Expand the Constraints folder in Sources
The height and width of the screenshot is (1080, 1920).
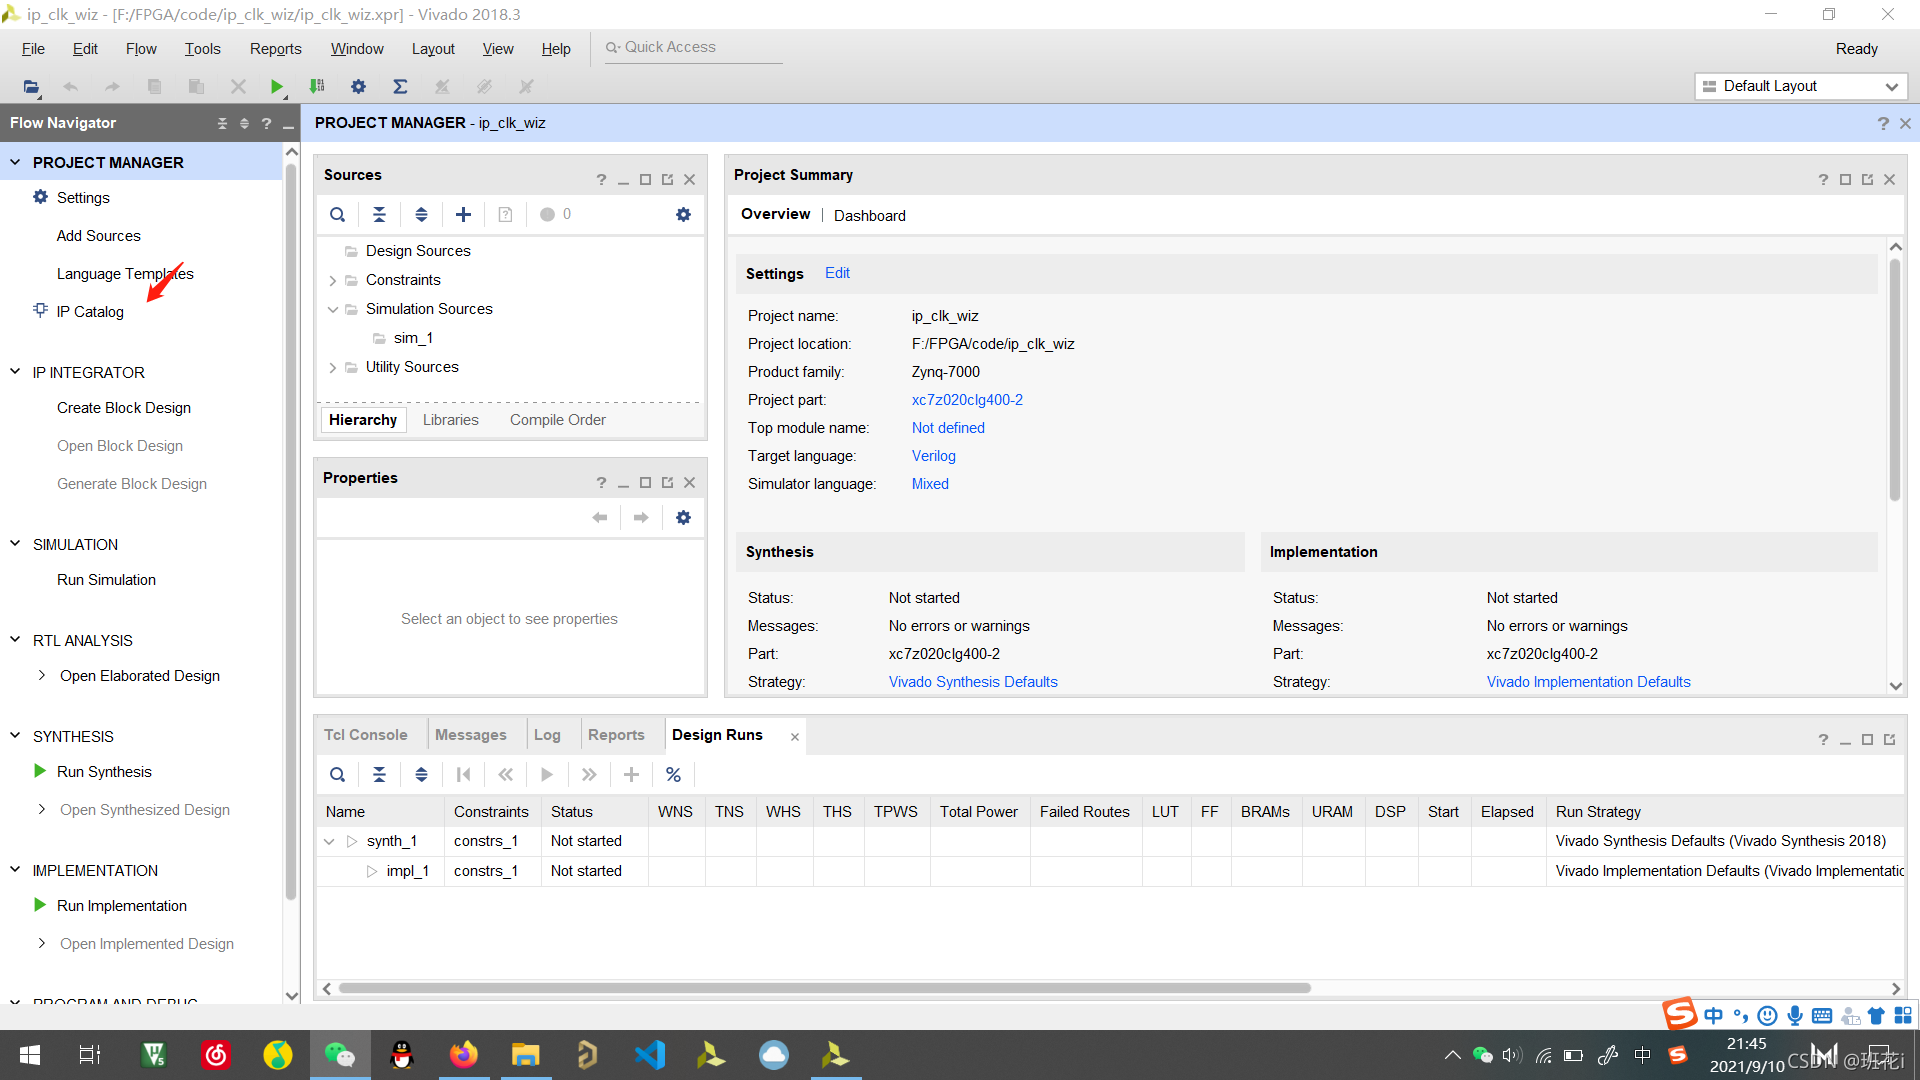(x=333, y=280)
